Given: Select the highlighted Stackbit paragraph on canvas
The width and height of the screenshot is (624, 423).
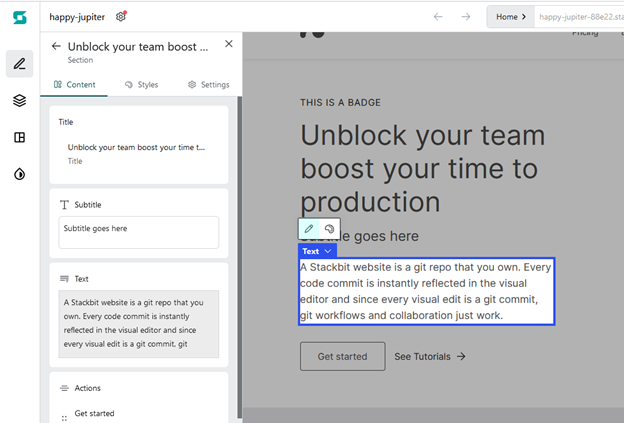Looking at the screenshot, I should pyautogui.click(x=426, y=291).
